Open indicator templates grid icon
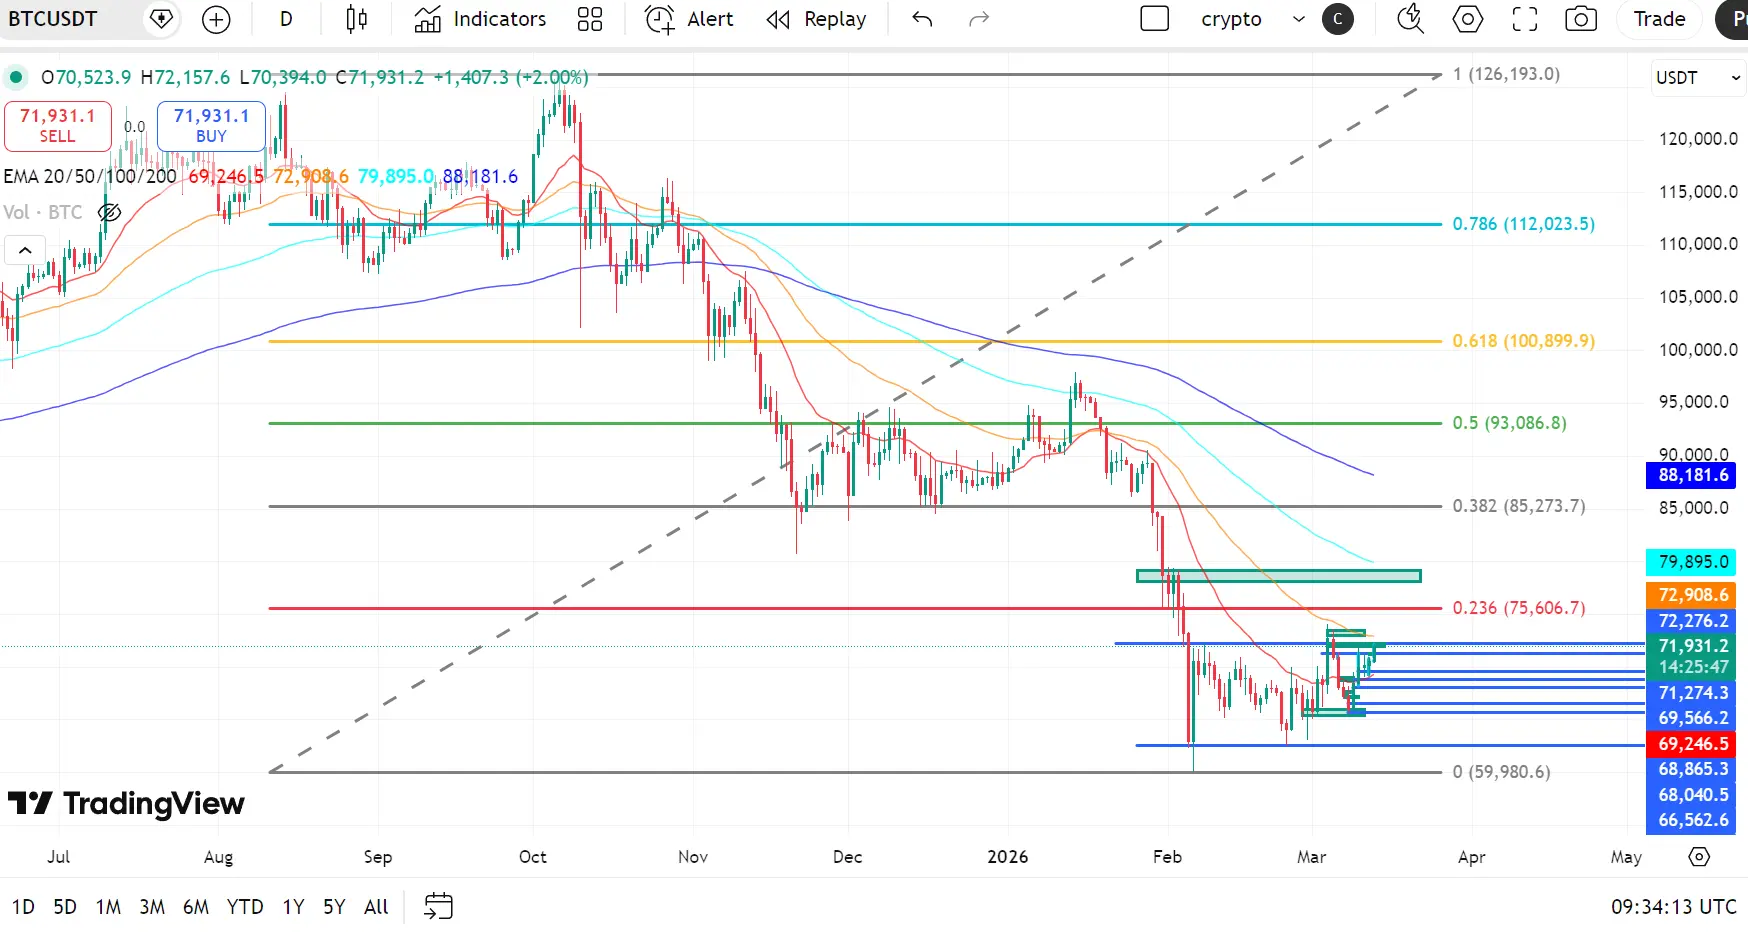The width and height of the screenshot is (1748, 933). (x=590, y=19)
